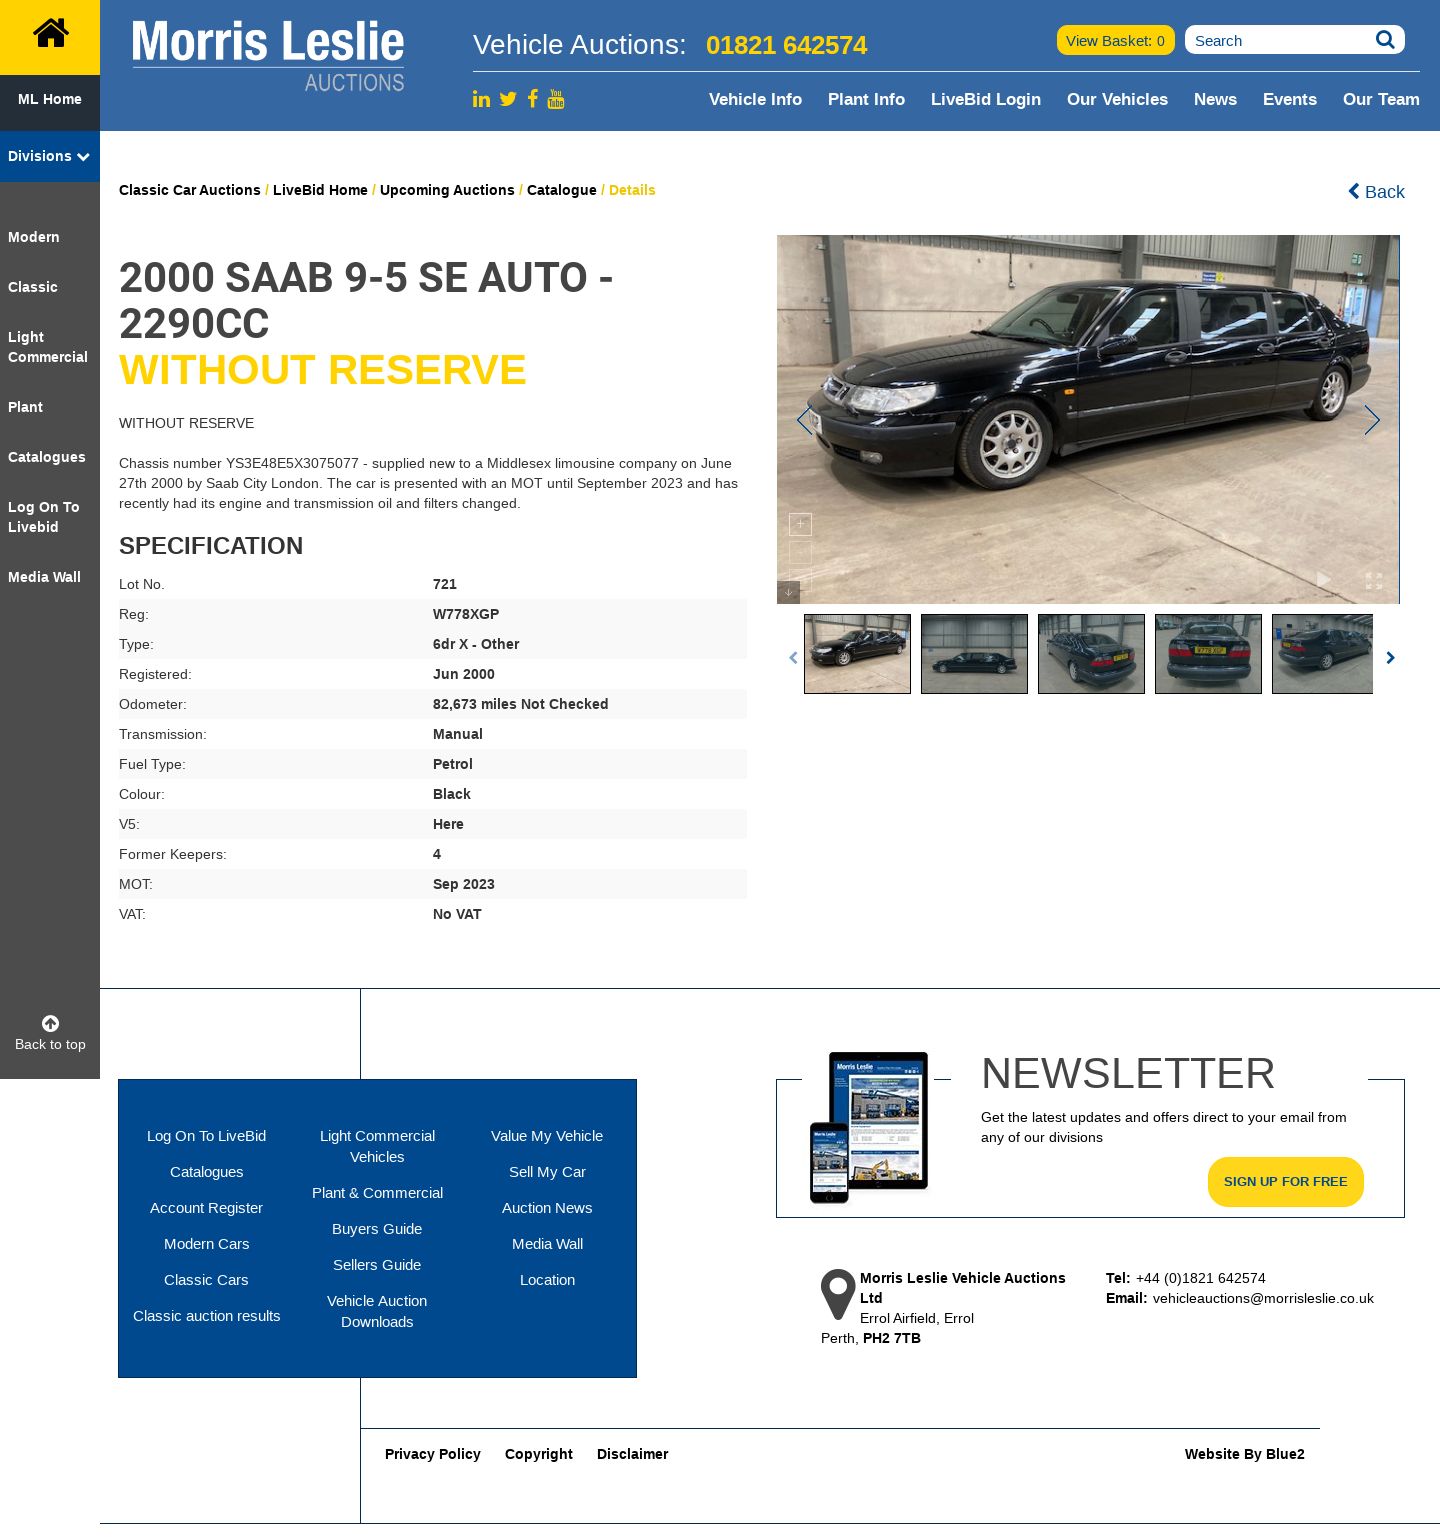
Task: Open the Events menu item
Action: (1290, 99)
